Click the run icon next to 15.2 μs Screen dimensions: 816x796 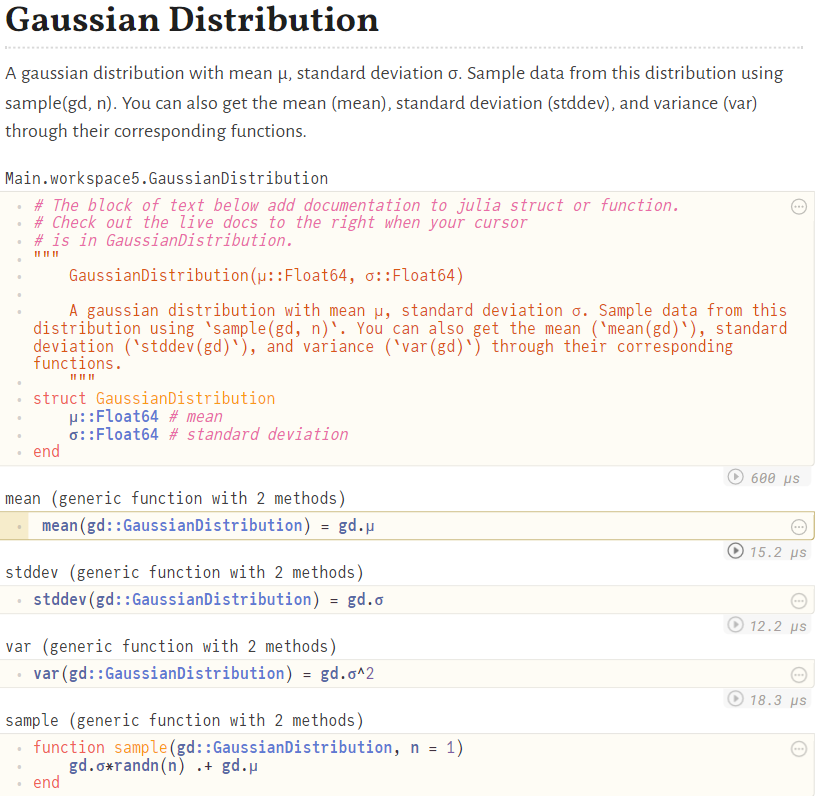736,551
